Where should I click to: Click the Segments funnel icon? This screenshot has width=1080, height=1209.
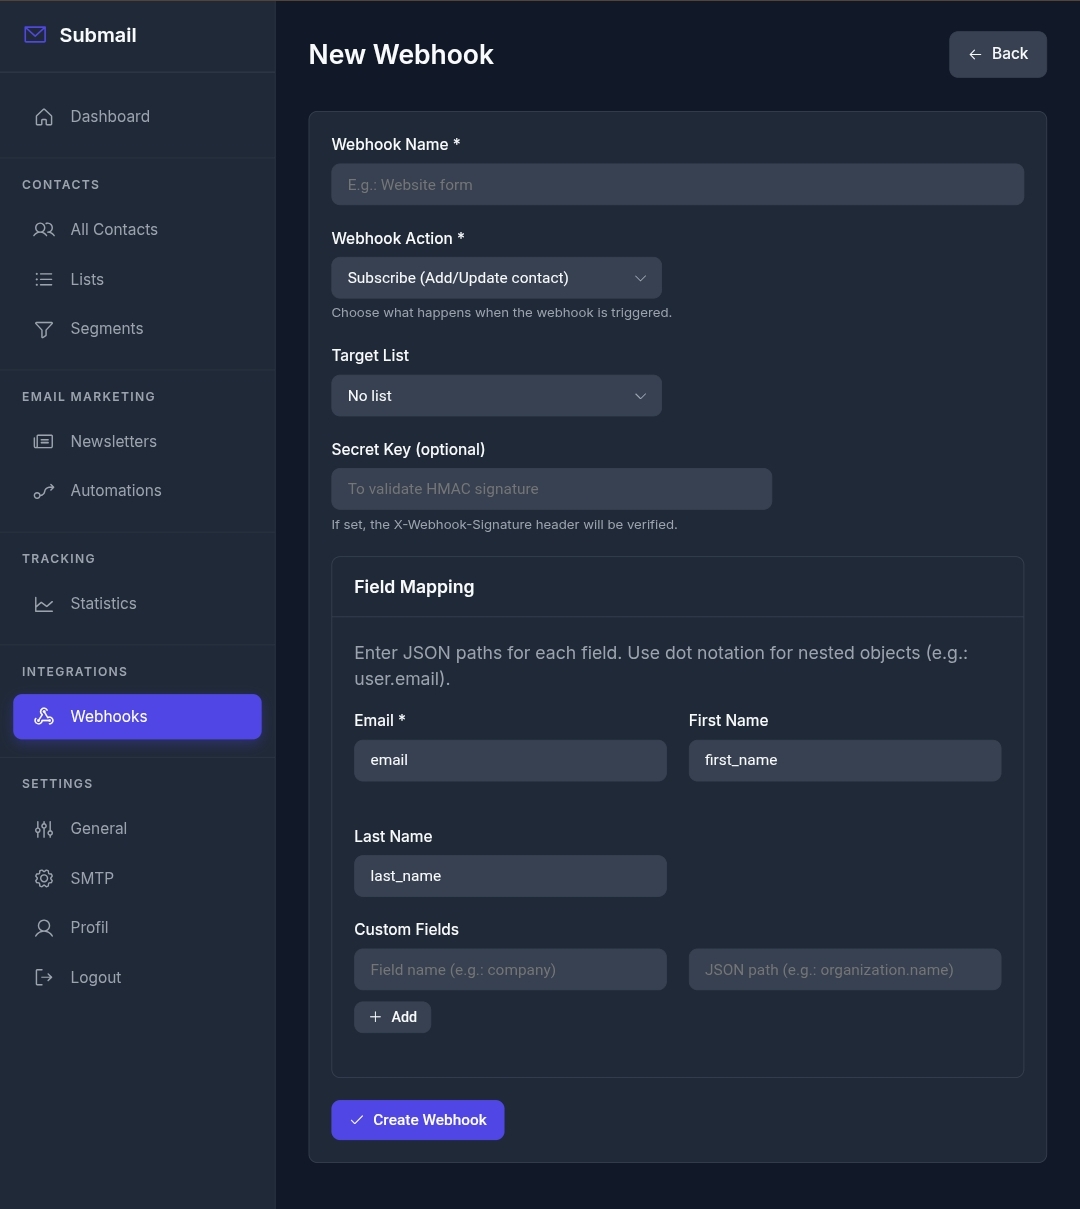tap(44, 329)
